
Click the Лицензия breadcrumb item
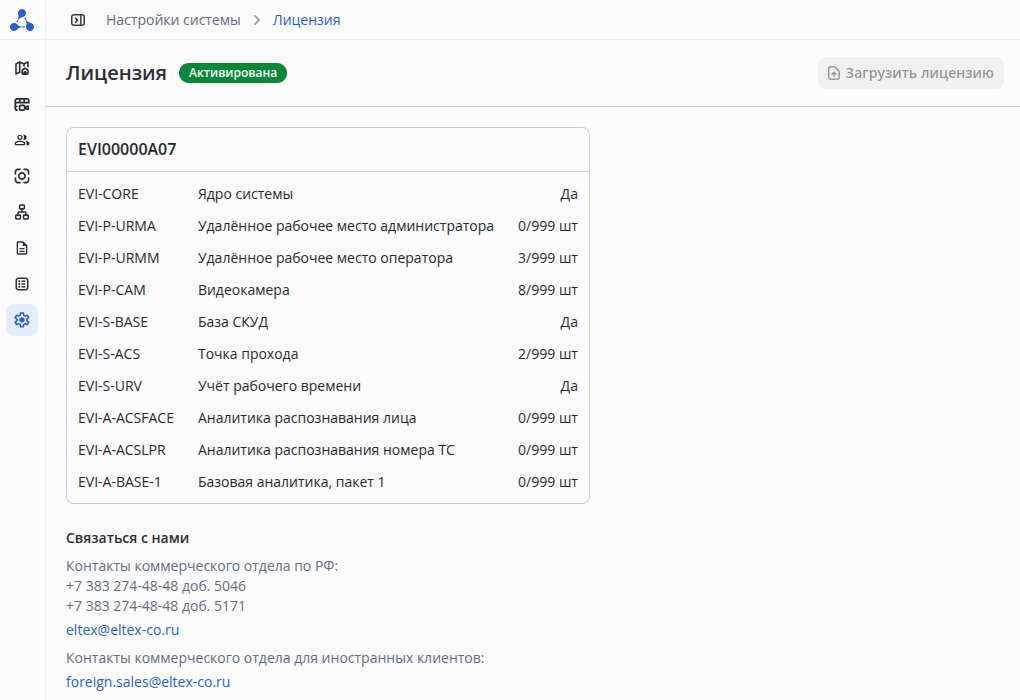(306, 20)
